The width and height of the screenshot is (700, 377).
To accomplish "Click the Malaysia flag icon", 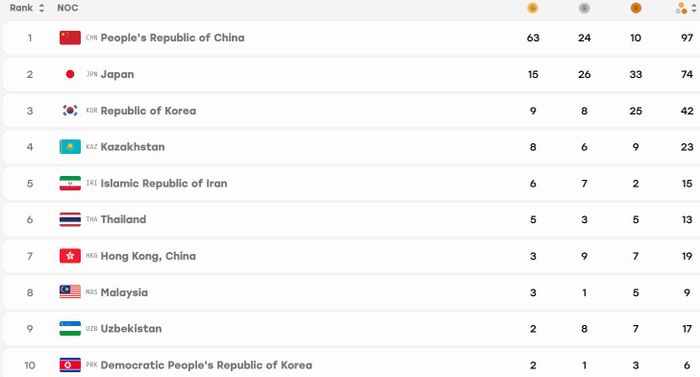I will point(70,292).
